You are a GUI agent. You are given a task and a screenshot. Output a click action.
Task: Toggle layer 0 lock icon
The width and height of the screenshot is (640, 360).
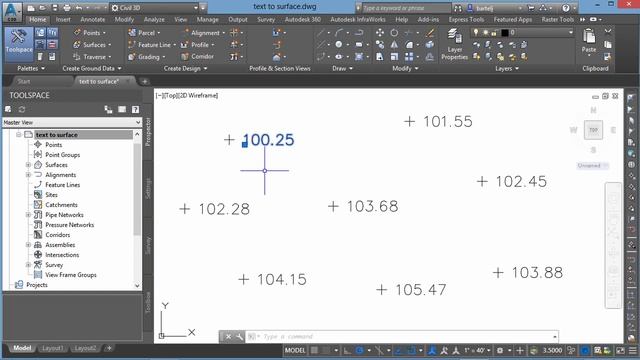494,32
